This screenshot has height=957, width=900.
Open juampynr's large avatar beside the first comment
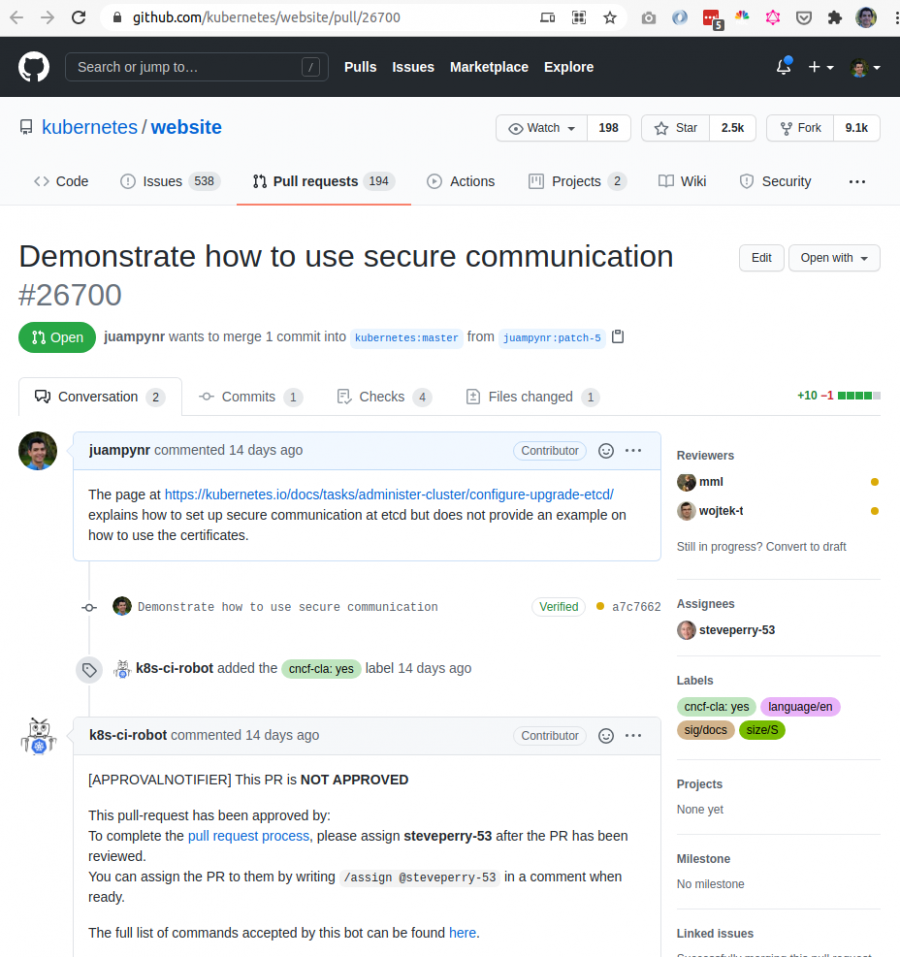[x=38, y=451]
